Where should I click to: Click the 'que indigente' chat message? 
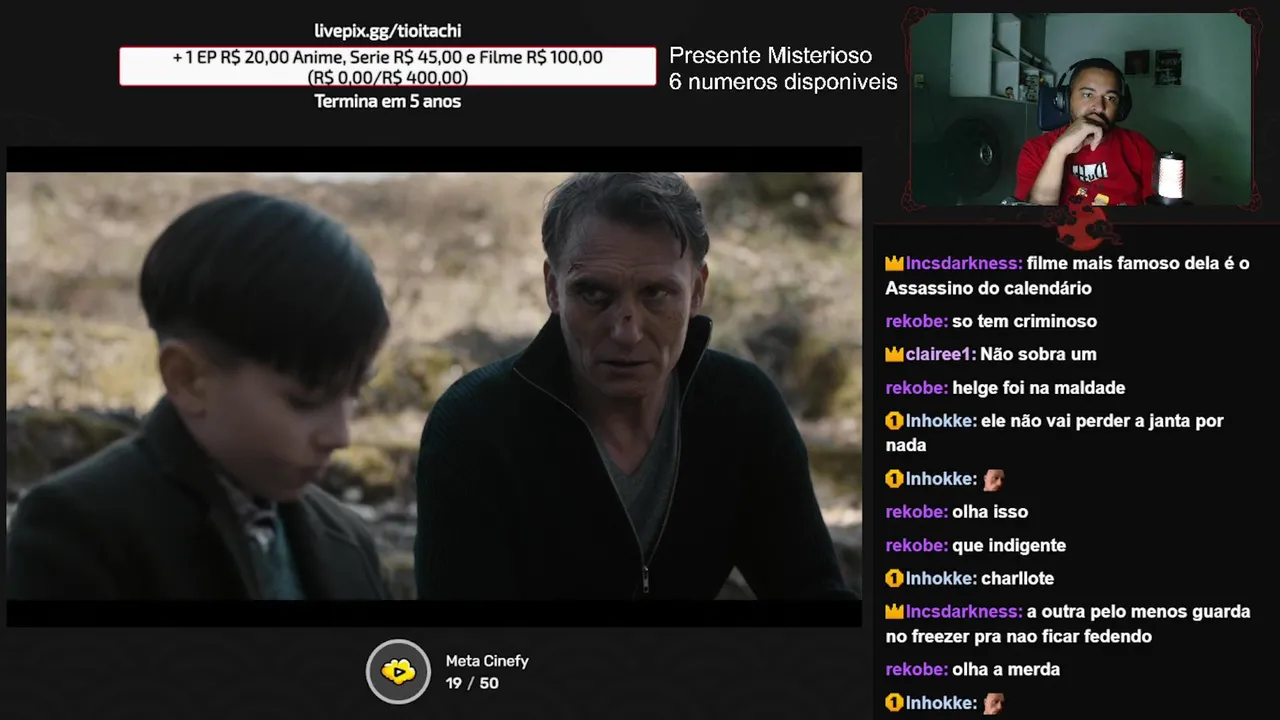coord(1009,545)
